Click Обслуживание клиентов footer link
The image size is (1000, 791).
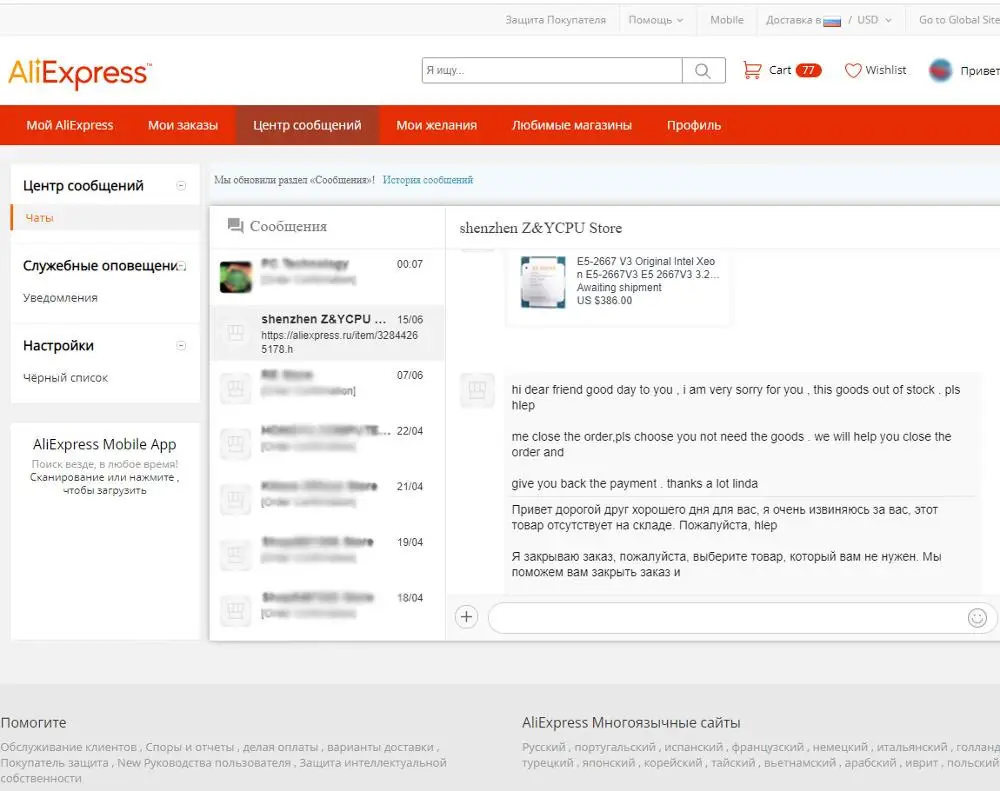[69, 747]
